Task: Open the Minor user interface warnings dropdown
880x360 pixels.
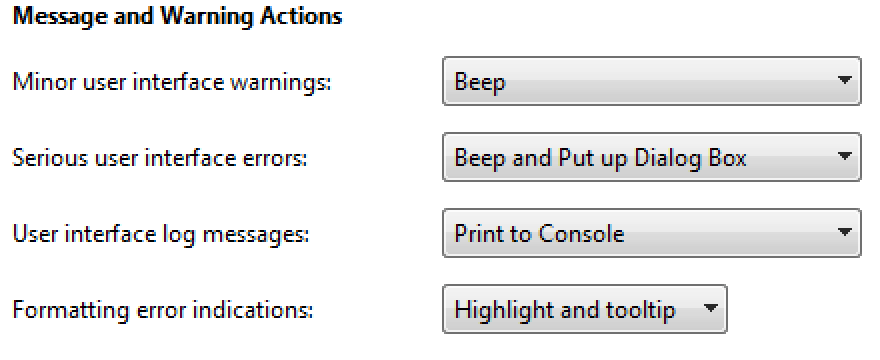Action: (652, 81)
